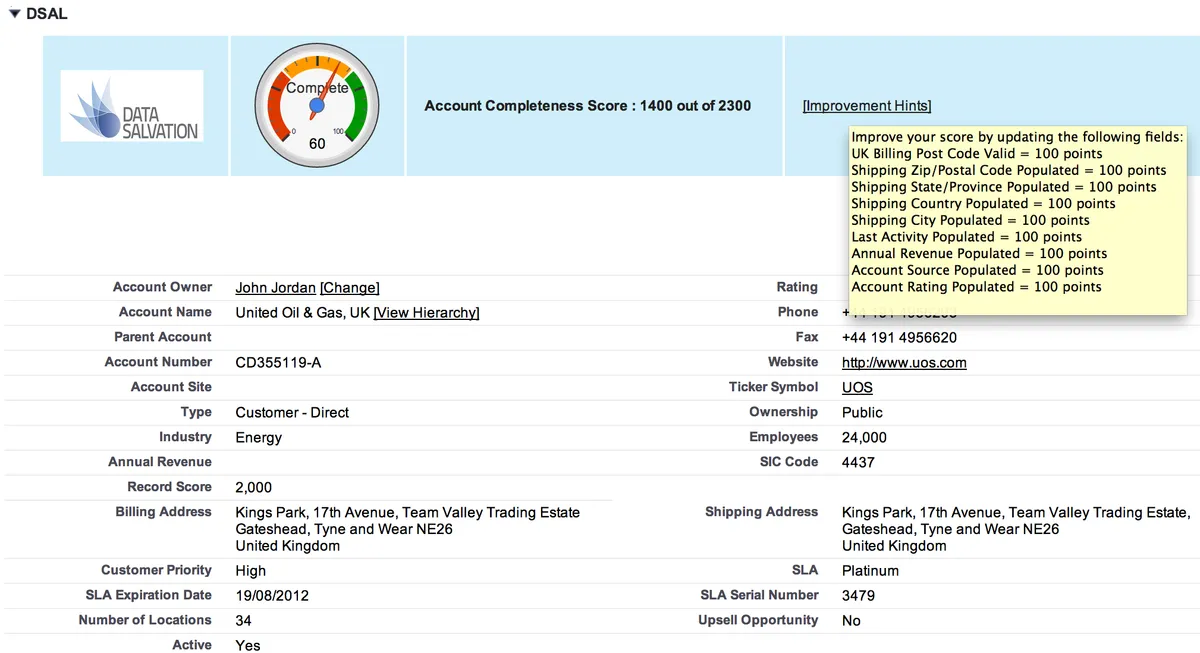Viewport: 1200px width, 653px height.
Task: Select account number CD355119-A
Action: tap(278, 363)
